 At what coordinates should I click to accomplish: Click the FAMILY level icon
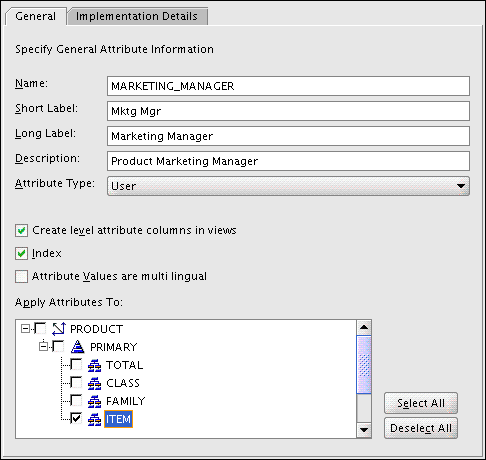pos(94,401)
